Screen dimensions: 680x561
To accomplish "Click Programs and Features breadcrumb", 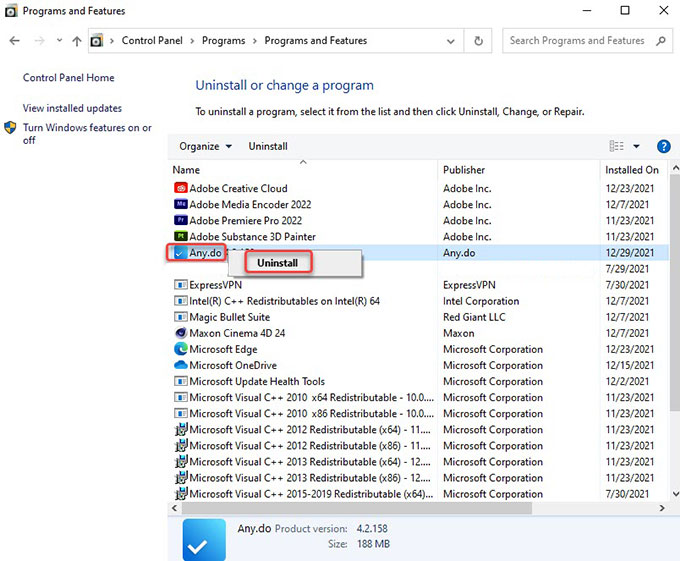I will click(316, 41).
